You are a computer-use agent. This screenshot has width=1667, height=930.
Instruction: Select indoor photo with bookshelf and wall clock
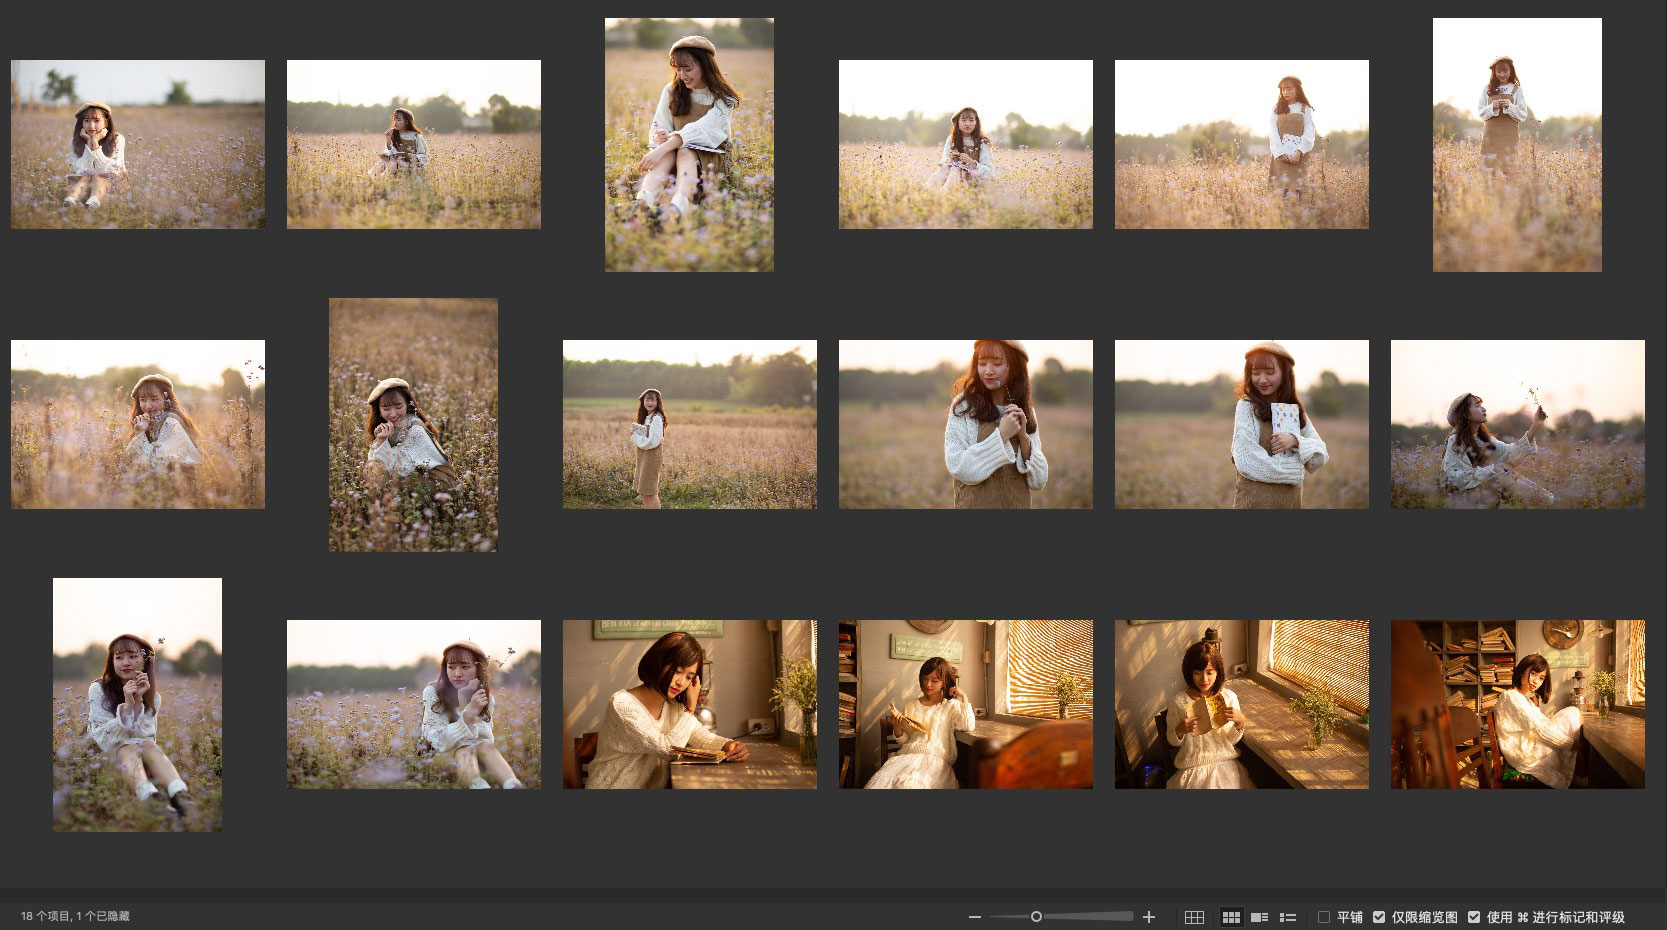[1517, 704]
